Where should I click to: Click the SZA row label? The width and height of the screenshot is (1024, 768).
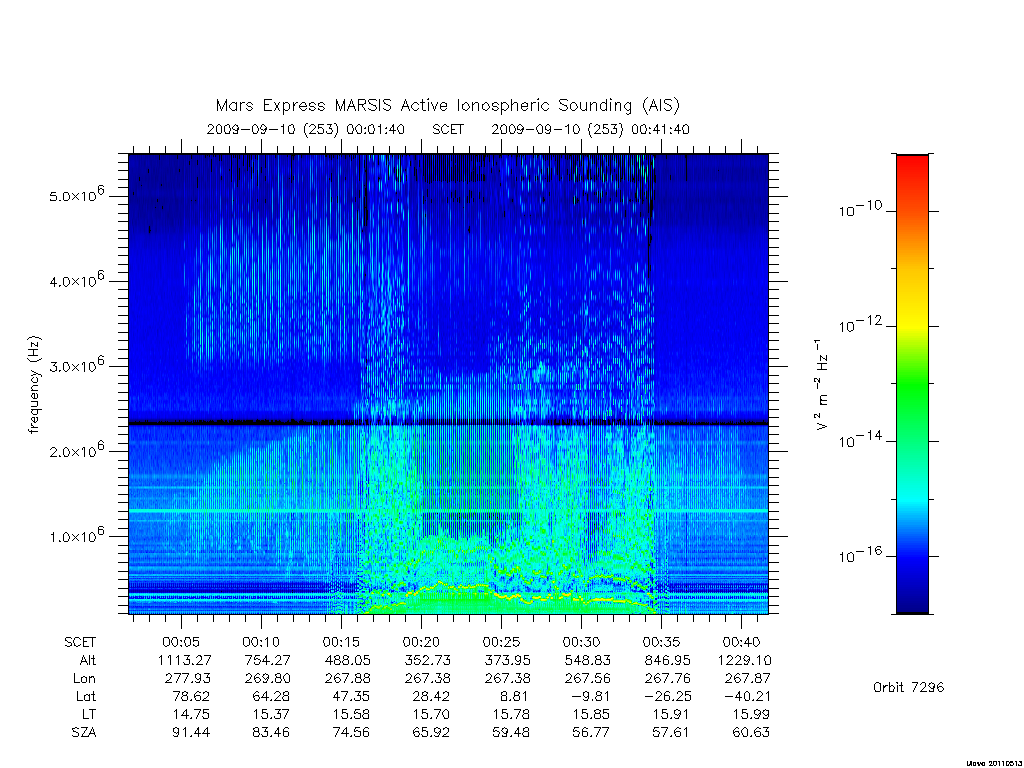click(x=84, y=733)
